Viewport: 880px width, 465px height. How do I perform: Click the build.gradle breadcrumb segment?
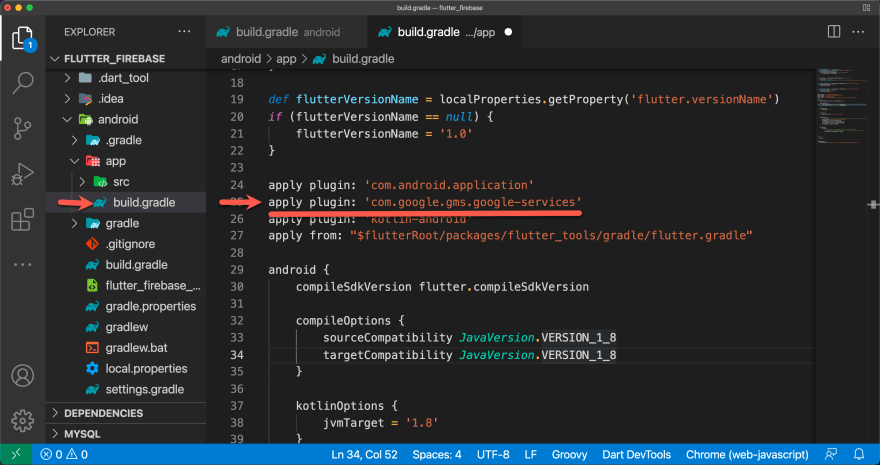pos(363,59)
